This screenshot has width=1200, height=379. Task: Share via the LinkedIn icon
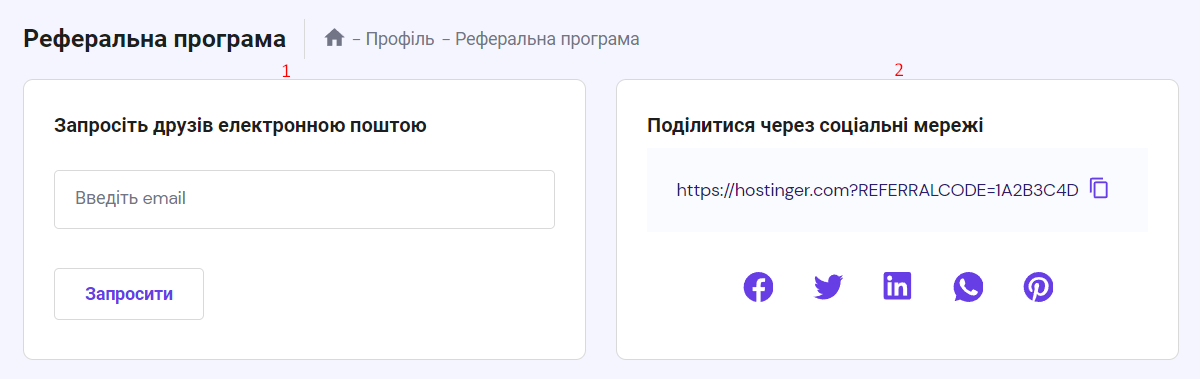tap(898, 287)
